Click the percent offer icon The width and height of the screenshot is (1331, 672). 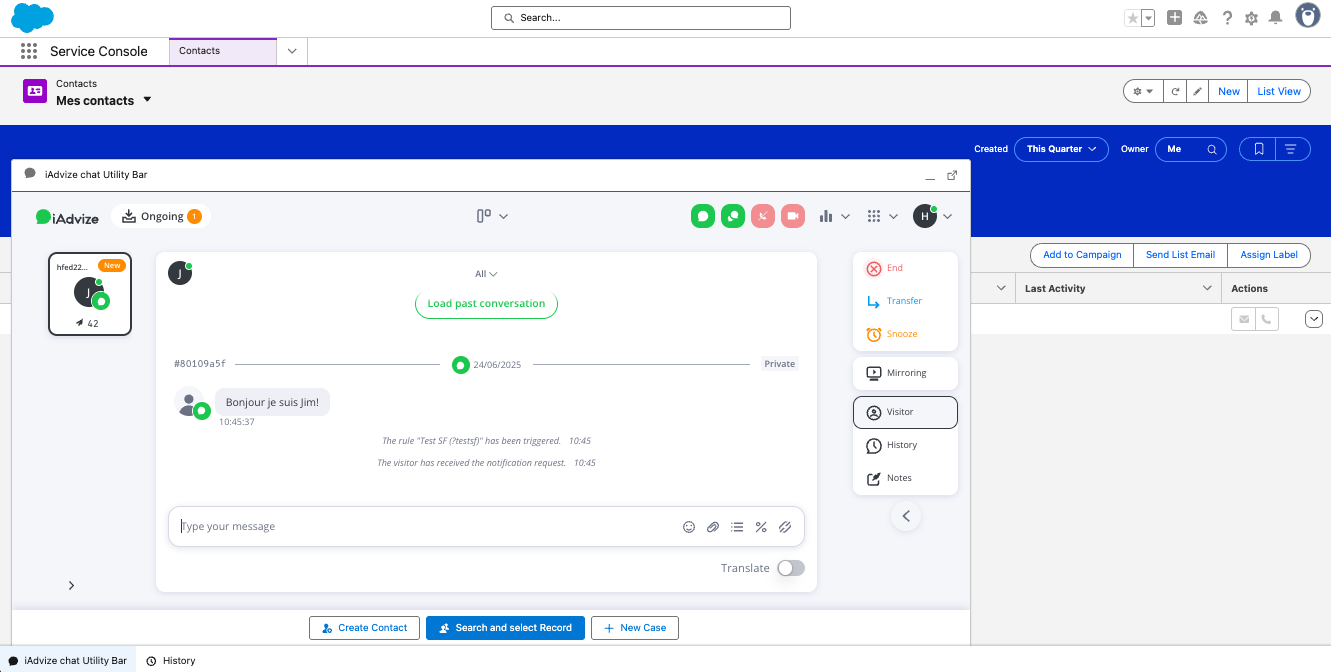[x=761, y=527]
